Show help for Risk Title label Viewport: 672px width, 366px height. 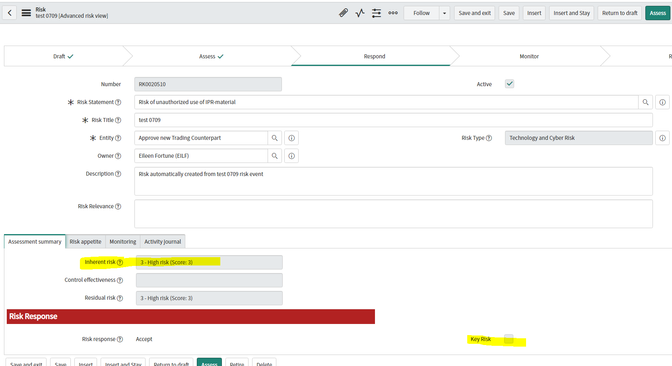(118, 120)
